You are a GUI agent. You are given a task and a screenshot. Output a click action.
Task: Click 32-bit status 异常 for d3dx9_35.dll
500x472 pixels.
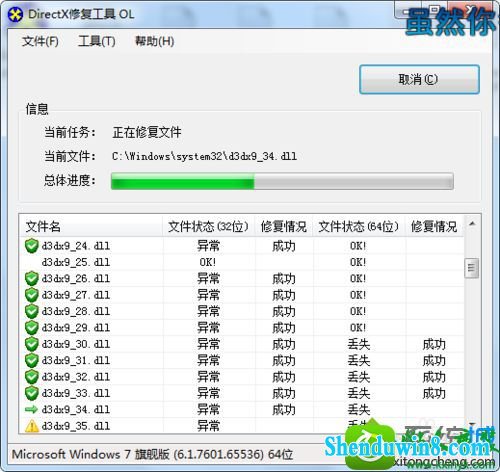208,426
